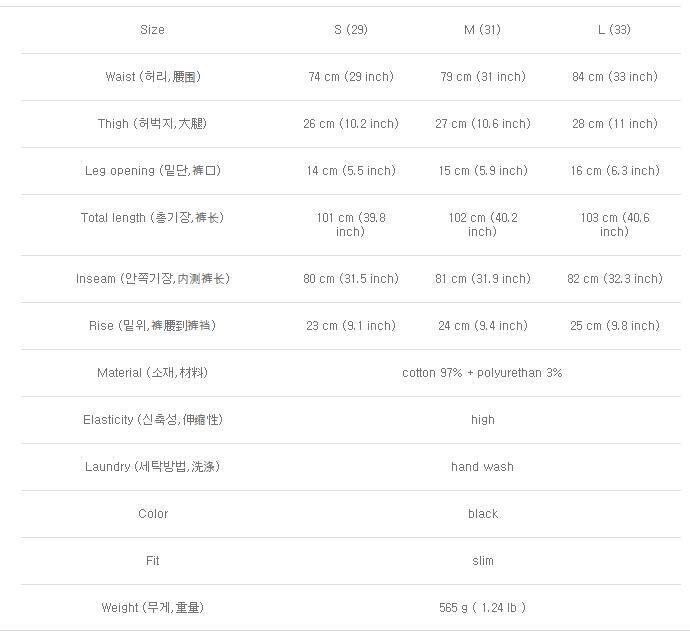
Task: Click the Thigh row label
Action: 152,124
